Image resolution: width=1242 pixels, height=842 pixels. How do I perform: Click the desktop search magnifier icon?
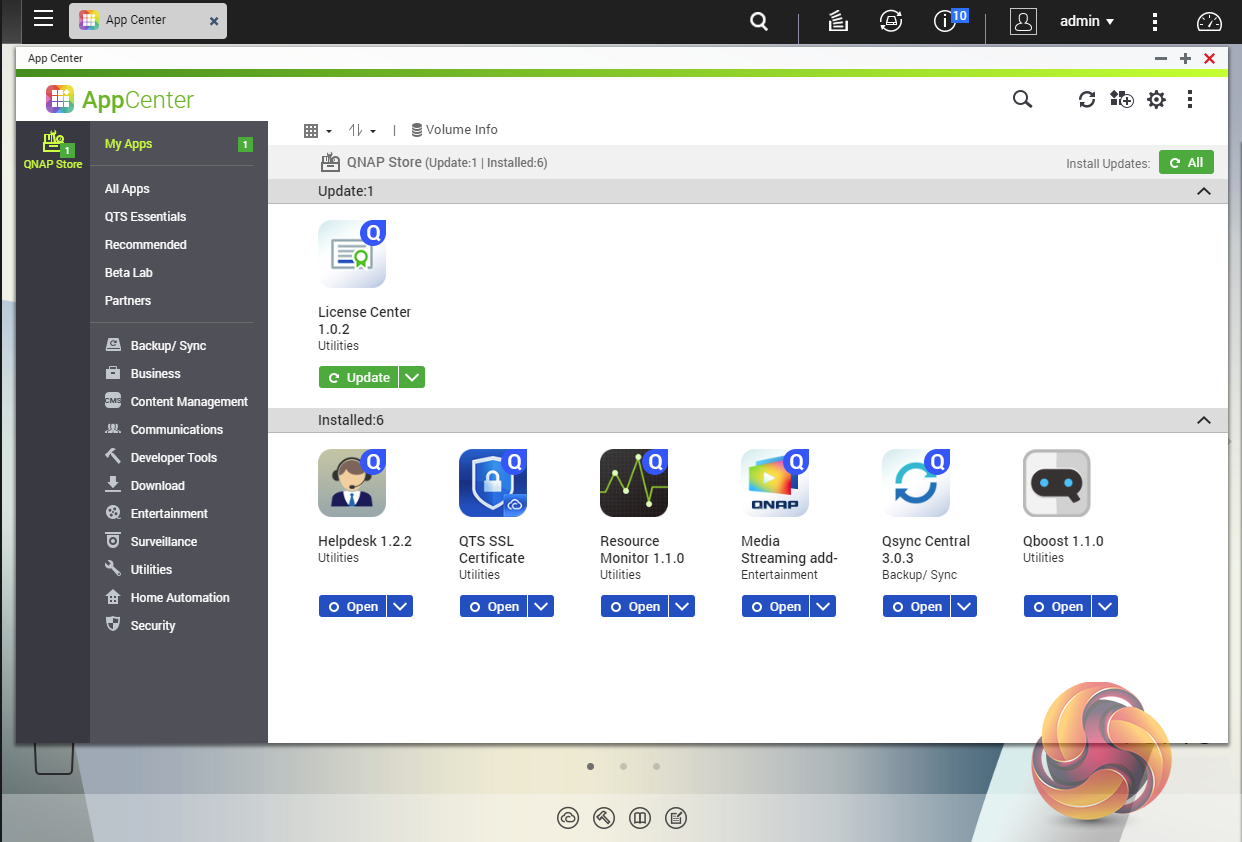coord(759,21)
